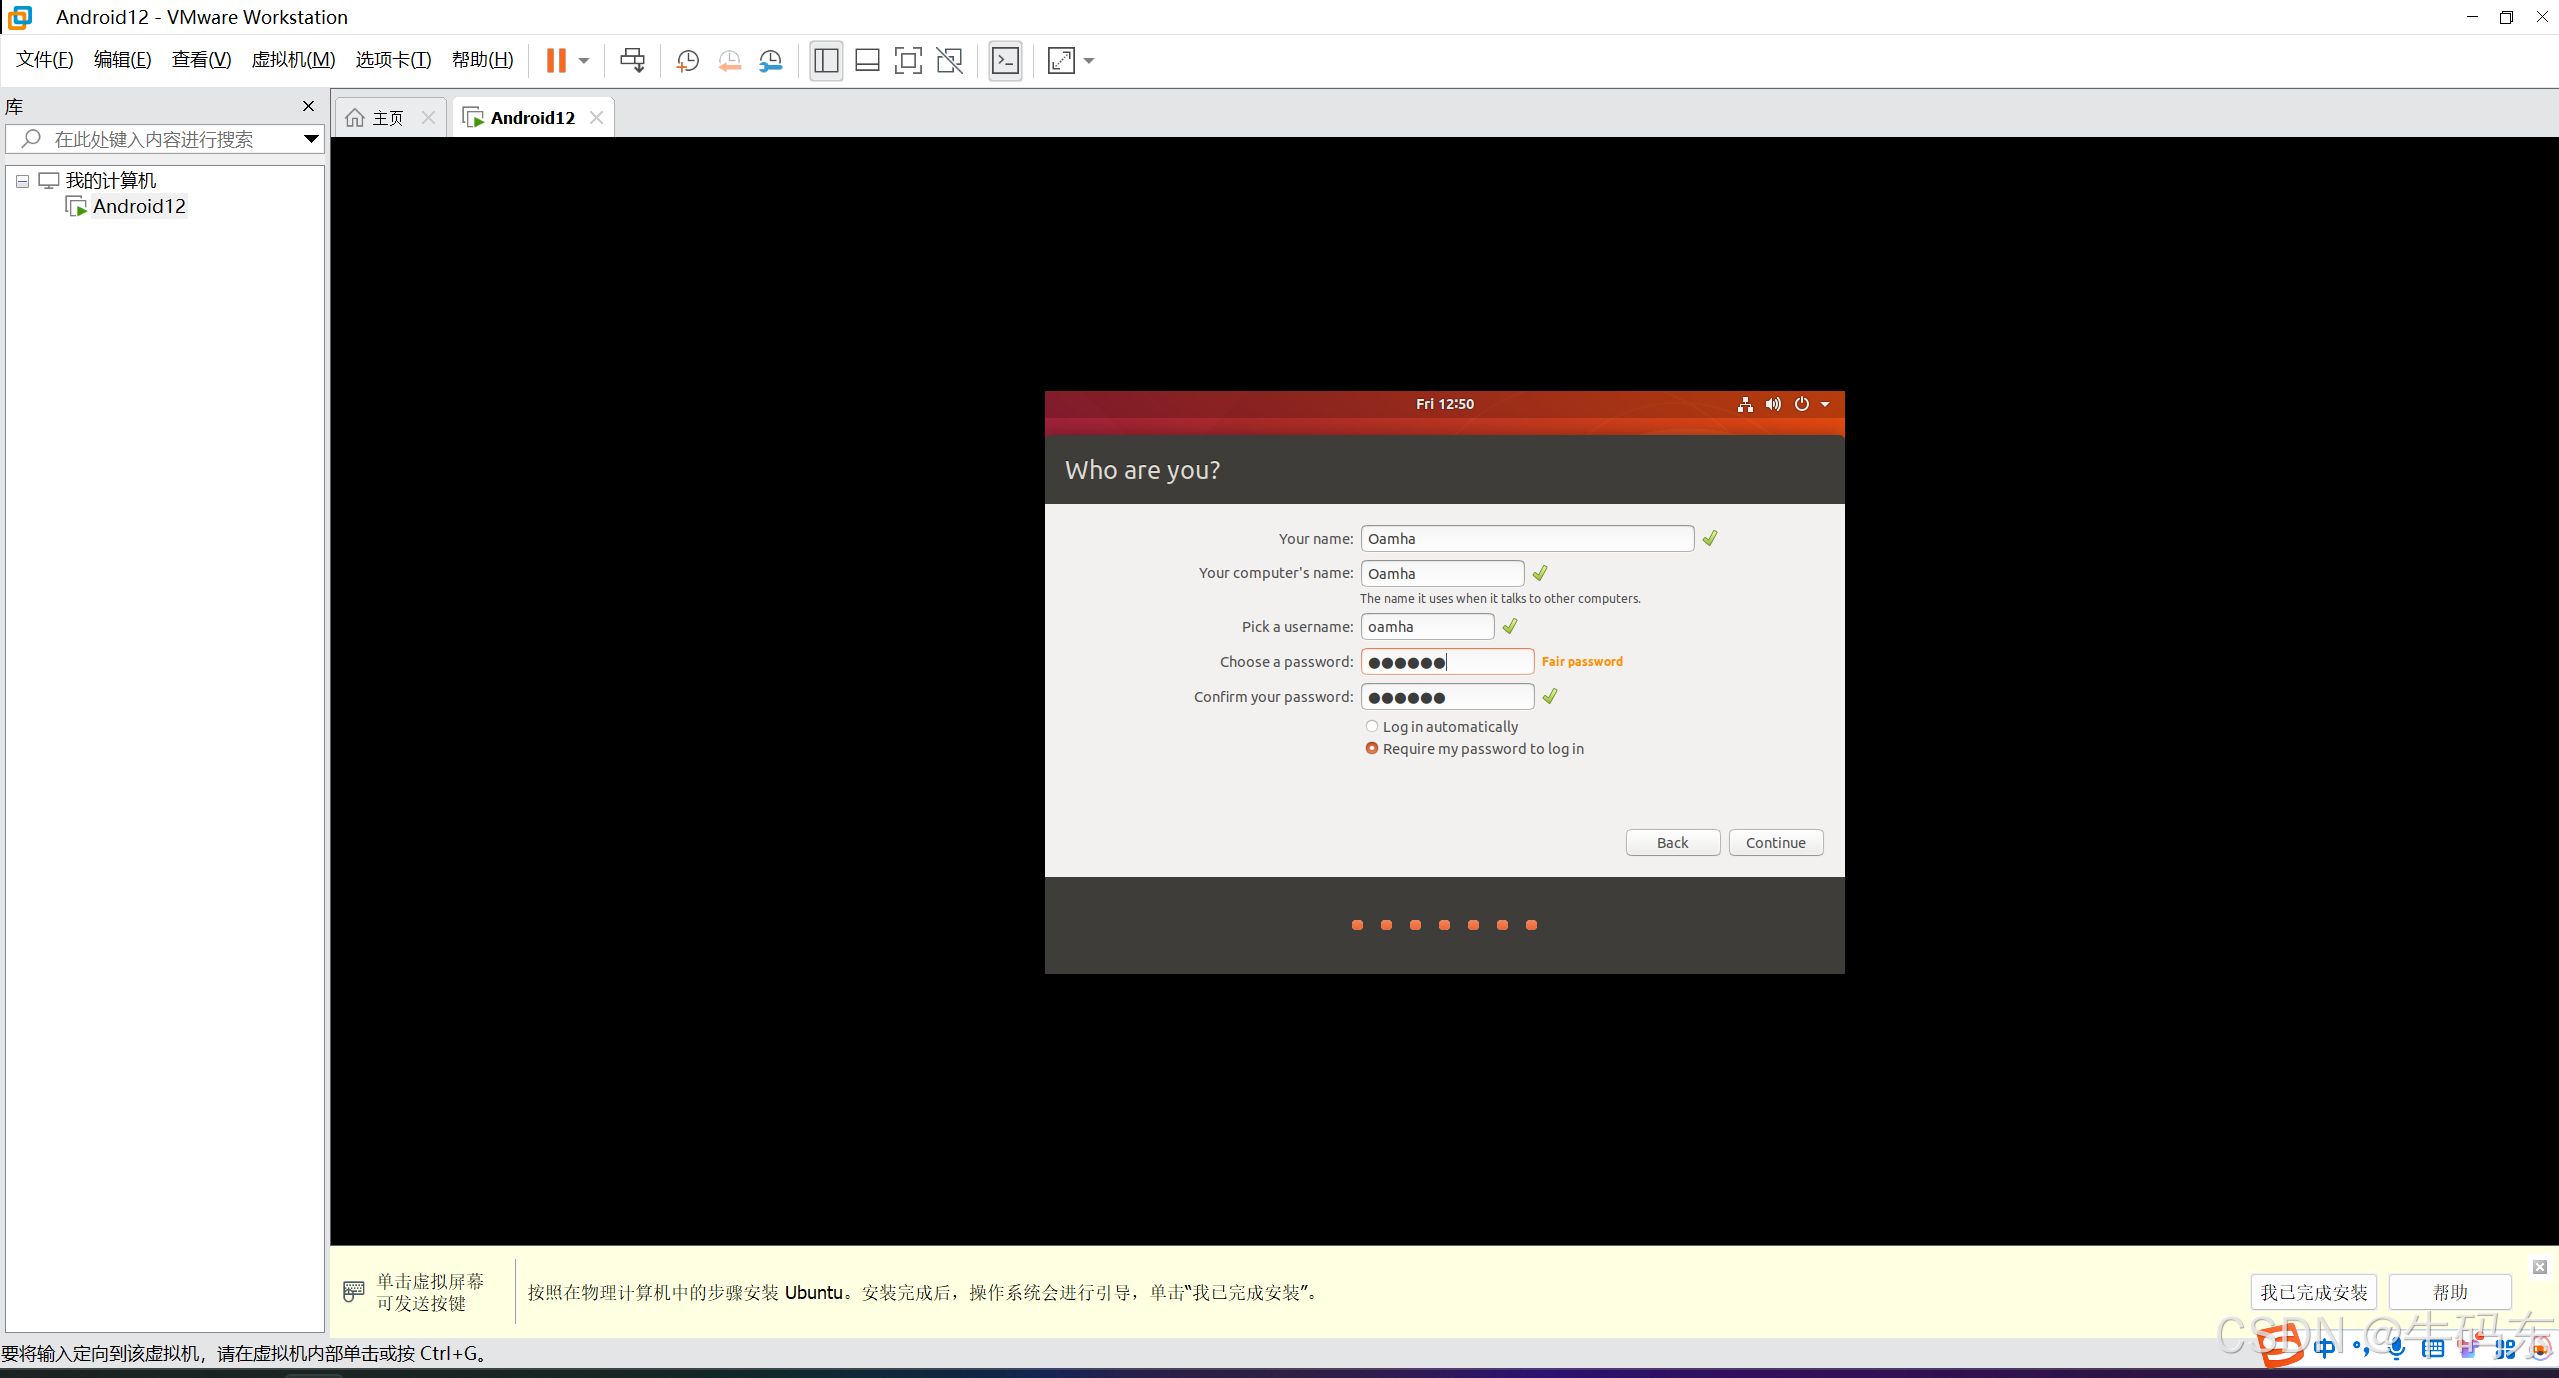Click the 我已完成安装 button
This screenshot has width=2559, height=1378.
point(2313,1292)
